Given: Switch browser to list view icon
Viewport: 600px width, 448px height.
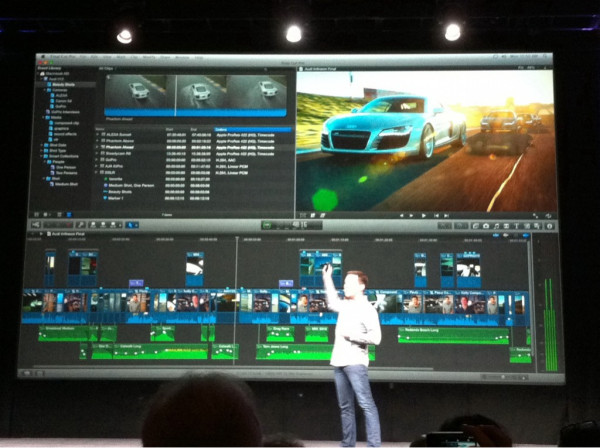Looking at the screenshot, I should 69,215.
